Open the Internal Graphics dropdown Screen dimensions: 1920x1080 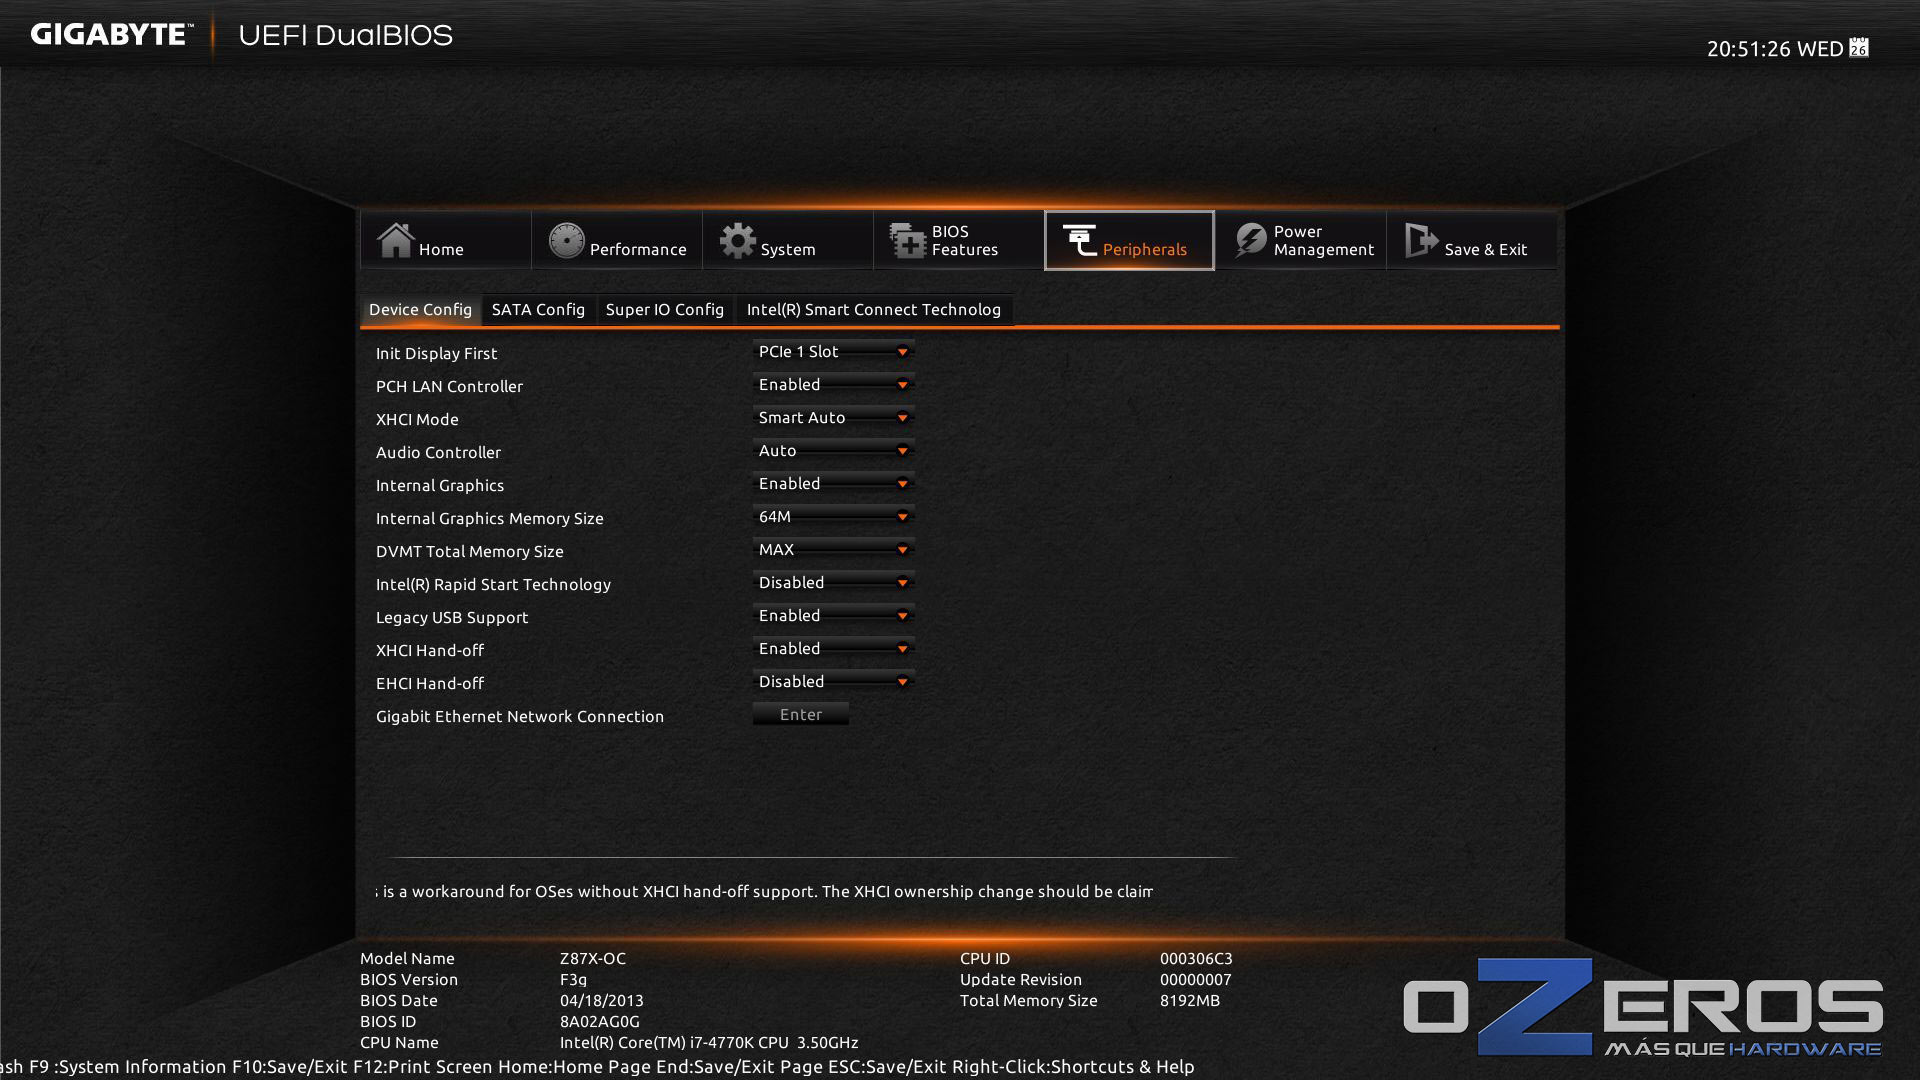[x=833, y=484]
